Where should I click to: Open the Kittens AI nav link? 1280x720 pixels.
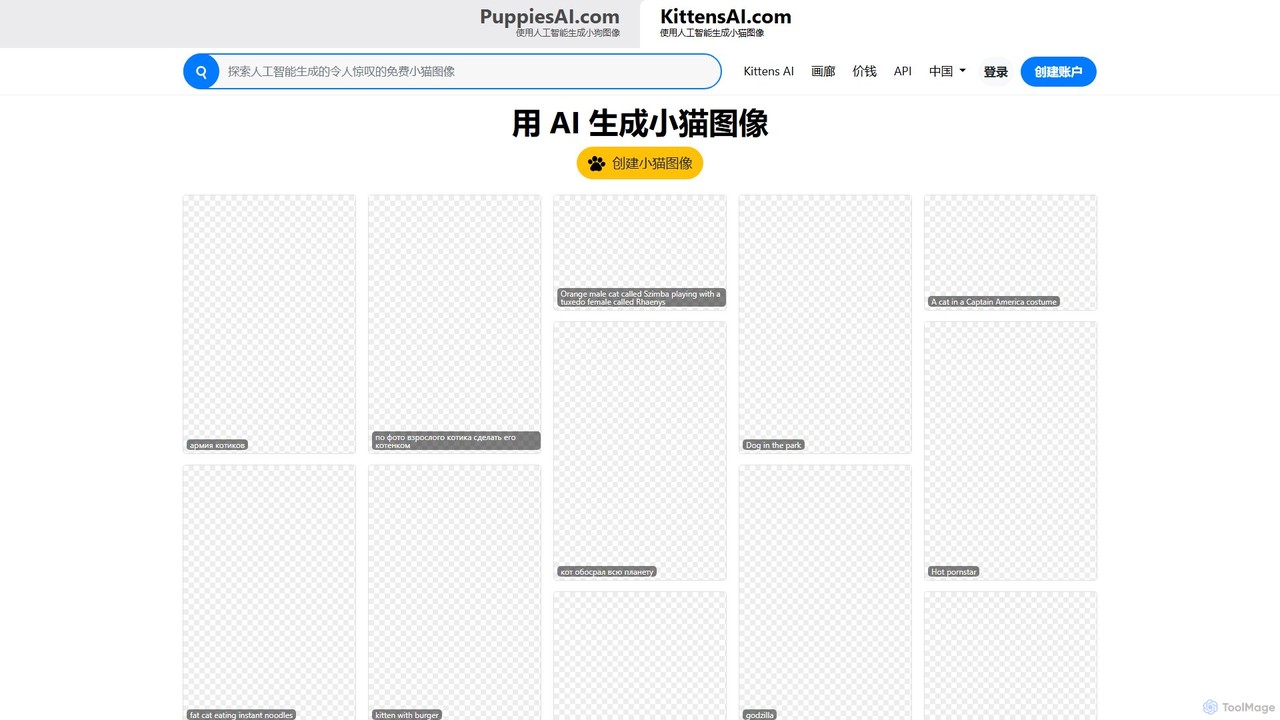click(769, 72)
